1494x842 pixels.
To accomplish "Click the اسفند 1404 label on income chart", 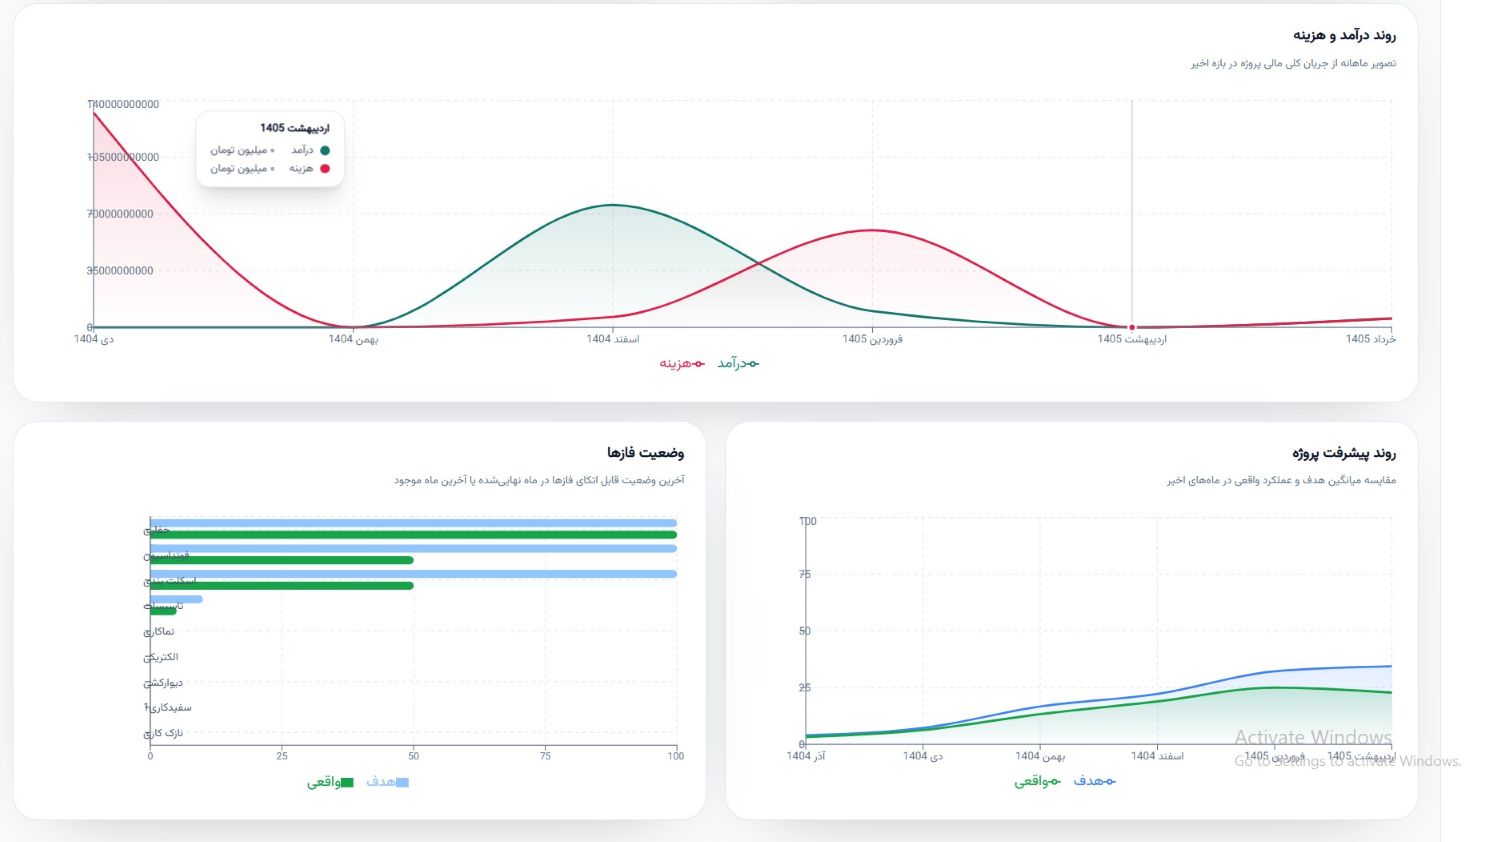I will click(x=613, y=340).
